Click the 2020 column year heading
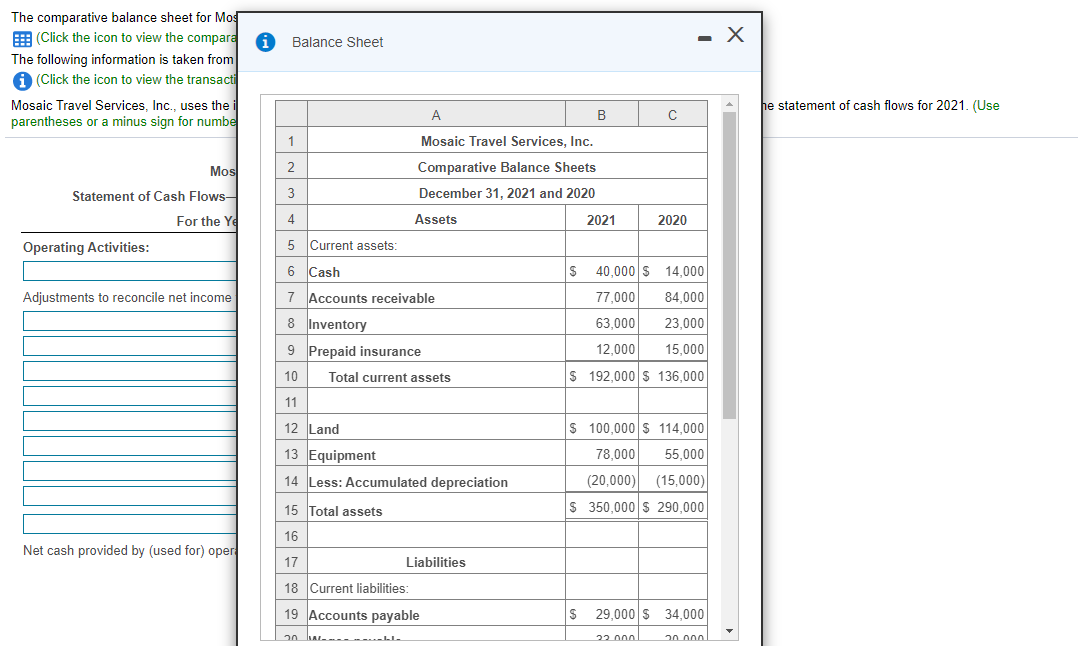 tap(672, 220)
